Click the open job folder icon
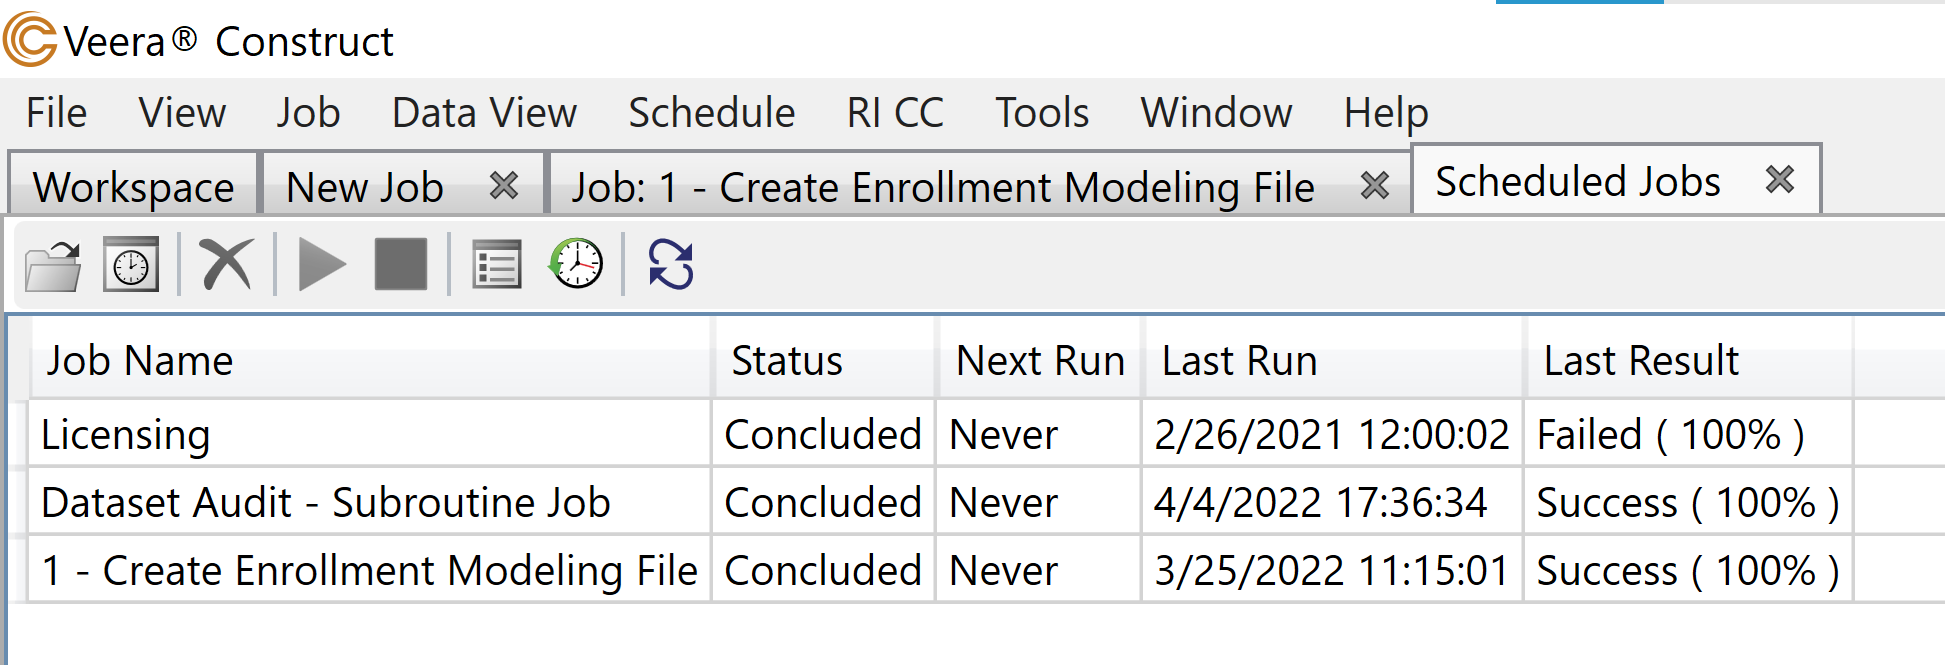The image size is (1945, 665). click(x=53, y=266)
